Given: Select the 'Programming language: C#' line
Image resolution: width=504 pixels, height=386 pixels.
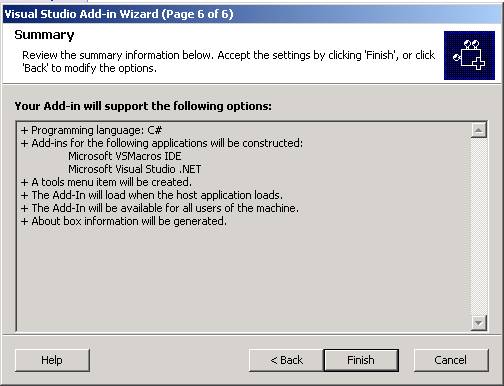Looking at the screenshot, I should [x=91, y=130].
